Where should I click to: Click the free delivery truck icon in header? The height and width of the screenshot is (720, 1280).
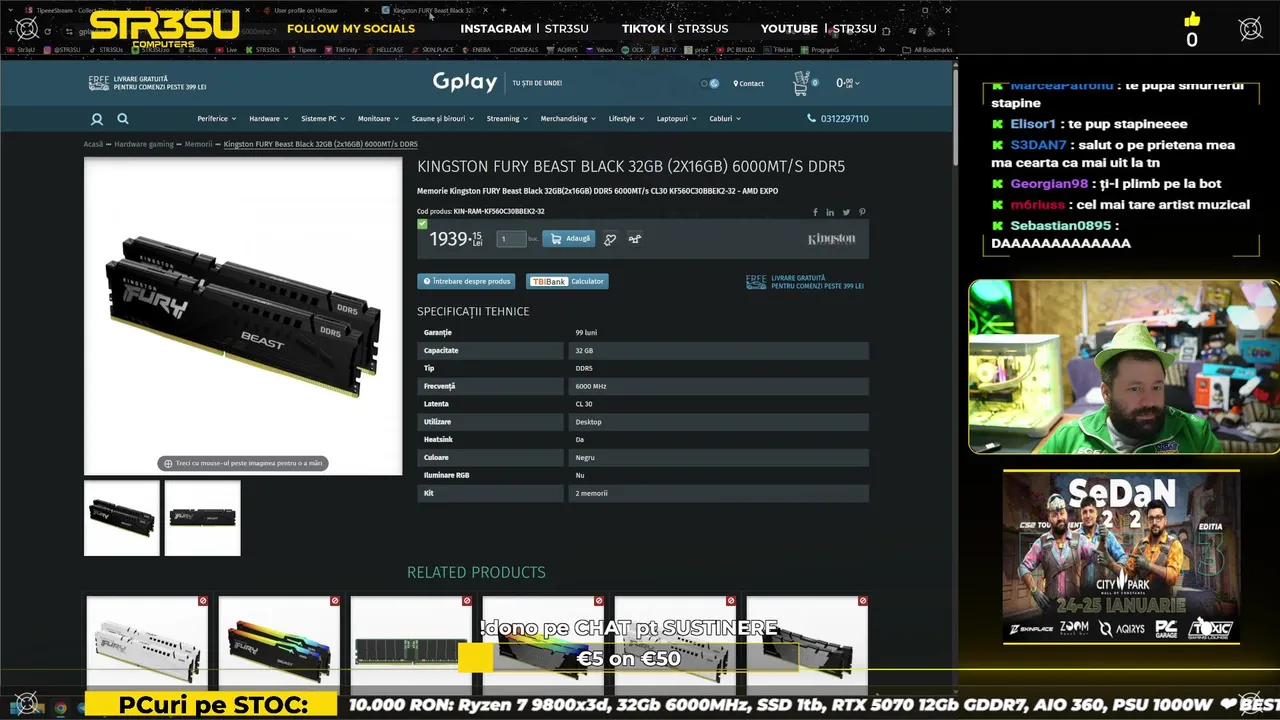[98, 83]
